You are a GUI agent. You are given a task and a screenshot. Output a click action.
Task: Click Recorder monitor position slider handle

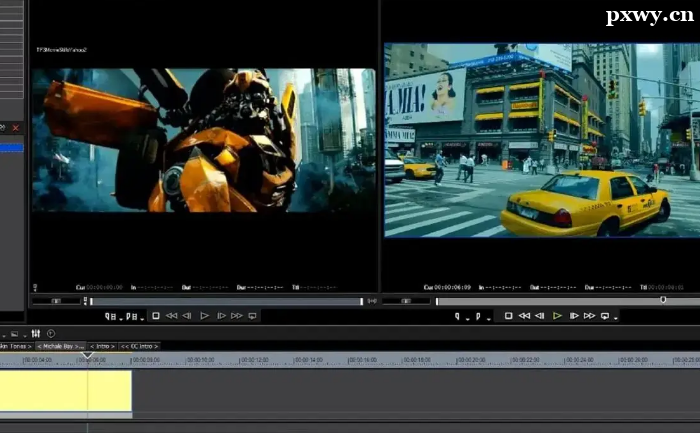pyautogui.click(x=663, y=300)
